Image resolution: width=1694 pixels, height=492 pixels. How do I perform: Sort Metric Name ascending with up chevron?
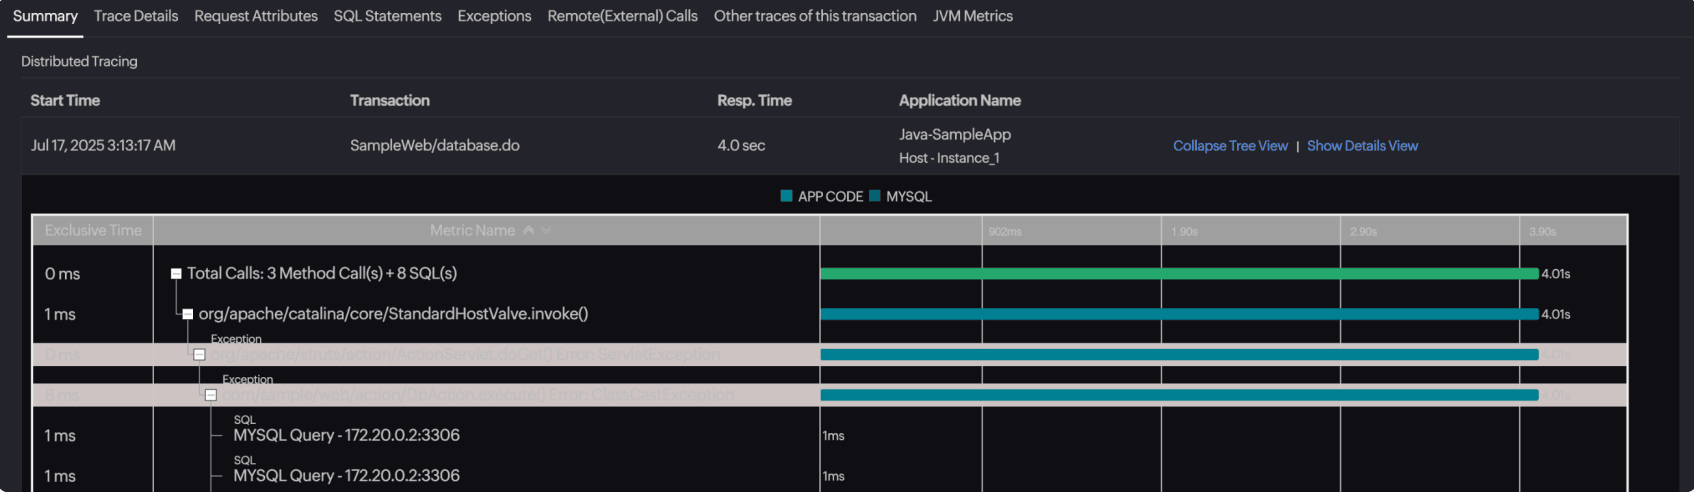tap(528, 230)
